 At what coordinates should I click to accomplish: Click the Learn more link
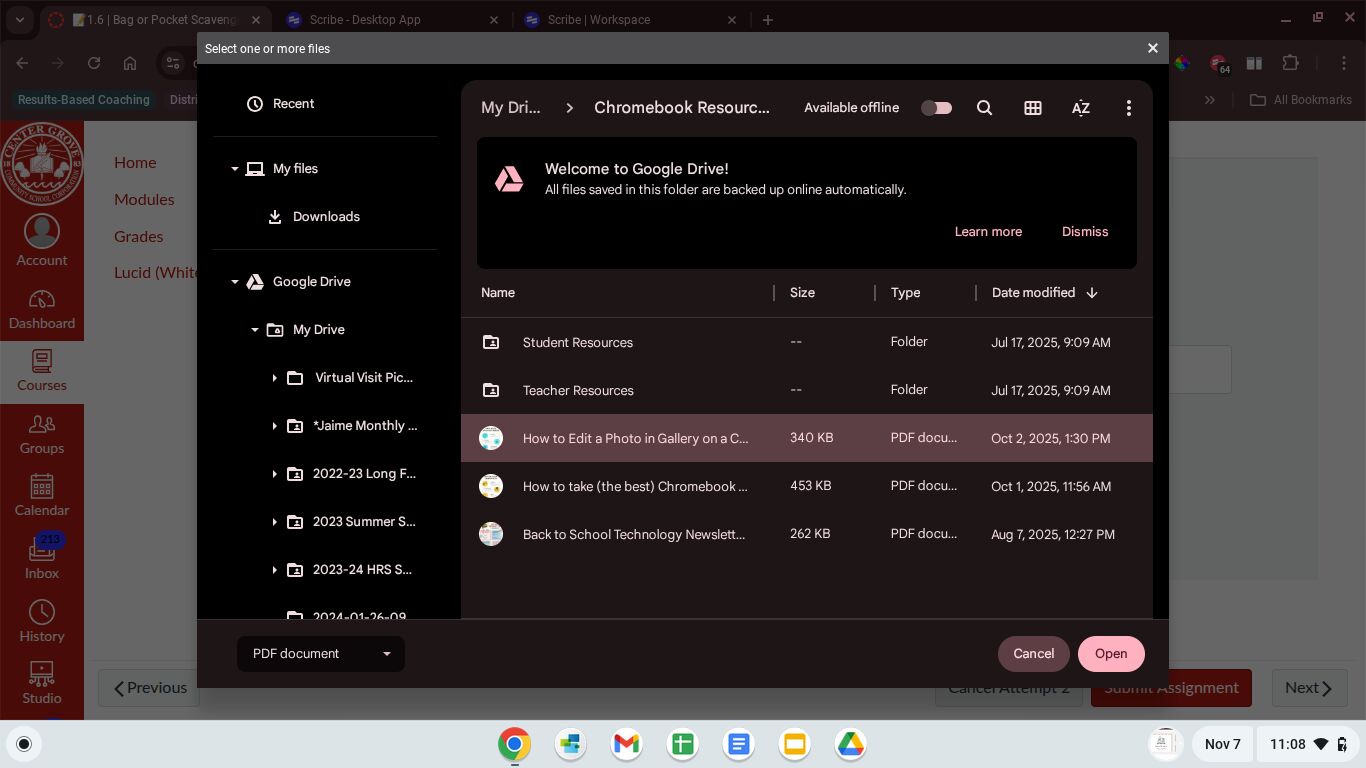(988, 232)
